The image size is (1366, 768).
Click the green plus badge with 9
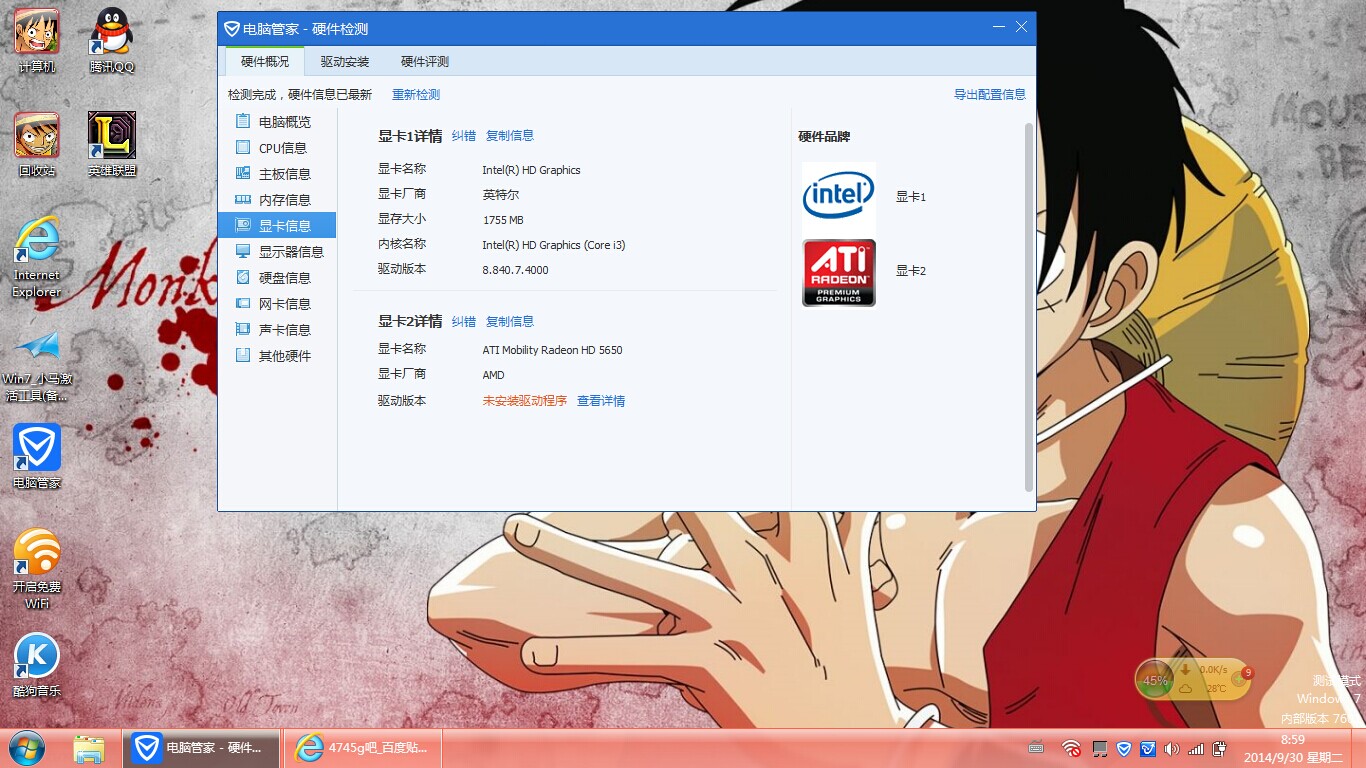click(x=1242, y=678)
